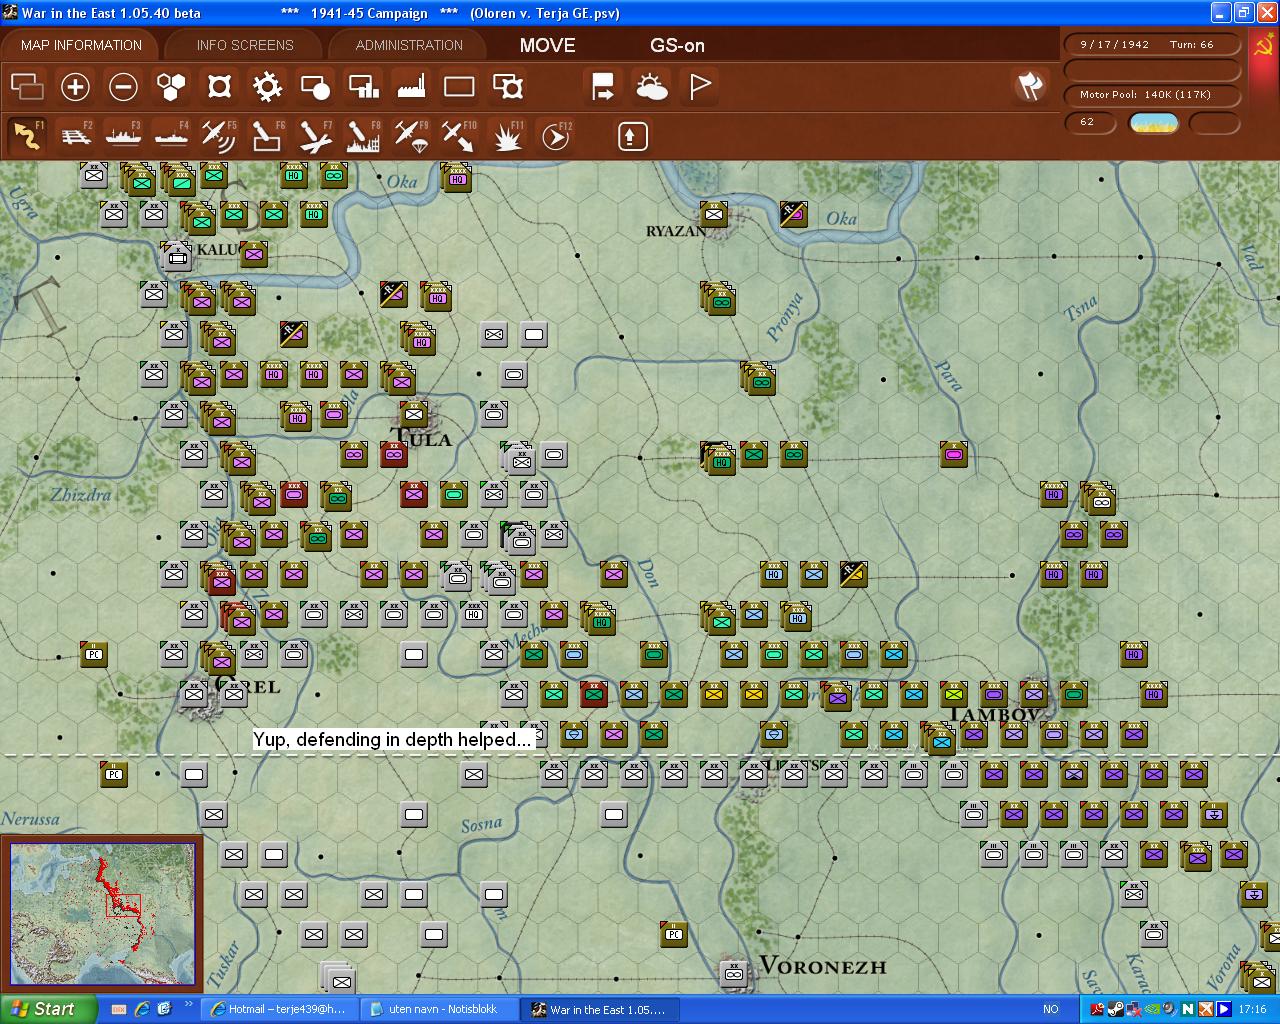Click the four-cornered fort icon
This screenshot has width=1280, height=1024.
pyautogui.click(x=219, y=87)
